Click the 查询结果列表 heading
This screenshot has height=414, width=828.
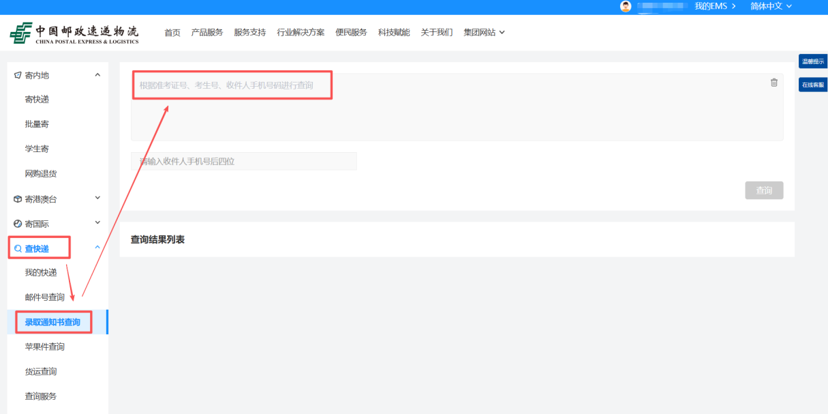[157, 240]
